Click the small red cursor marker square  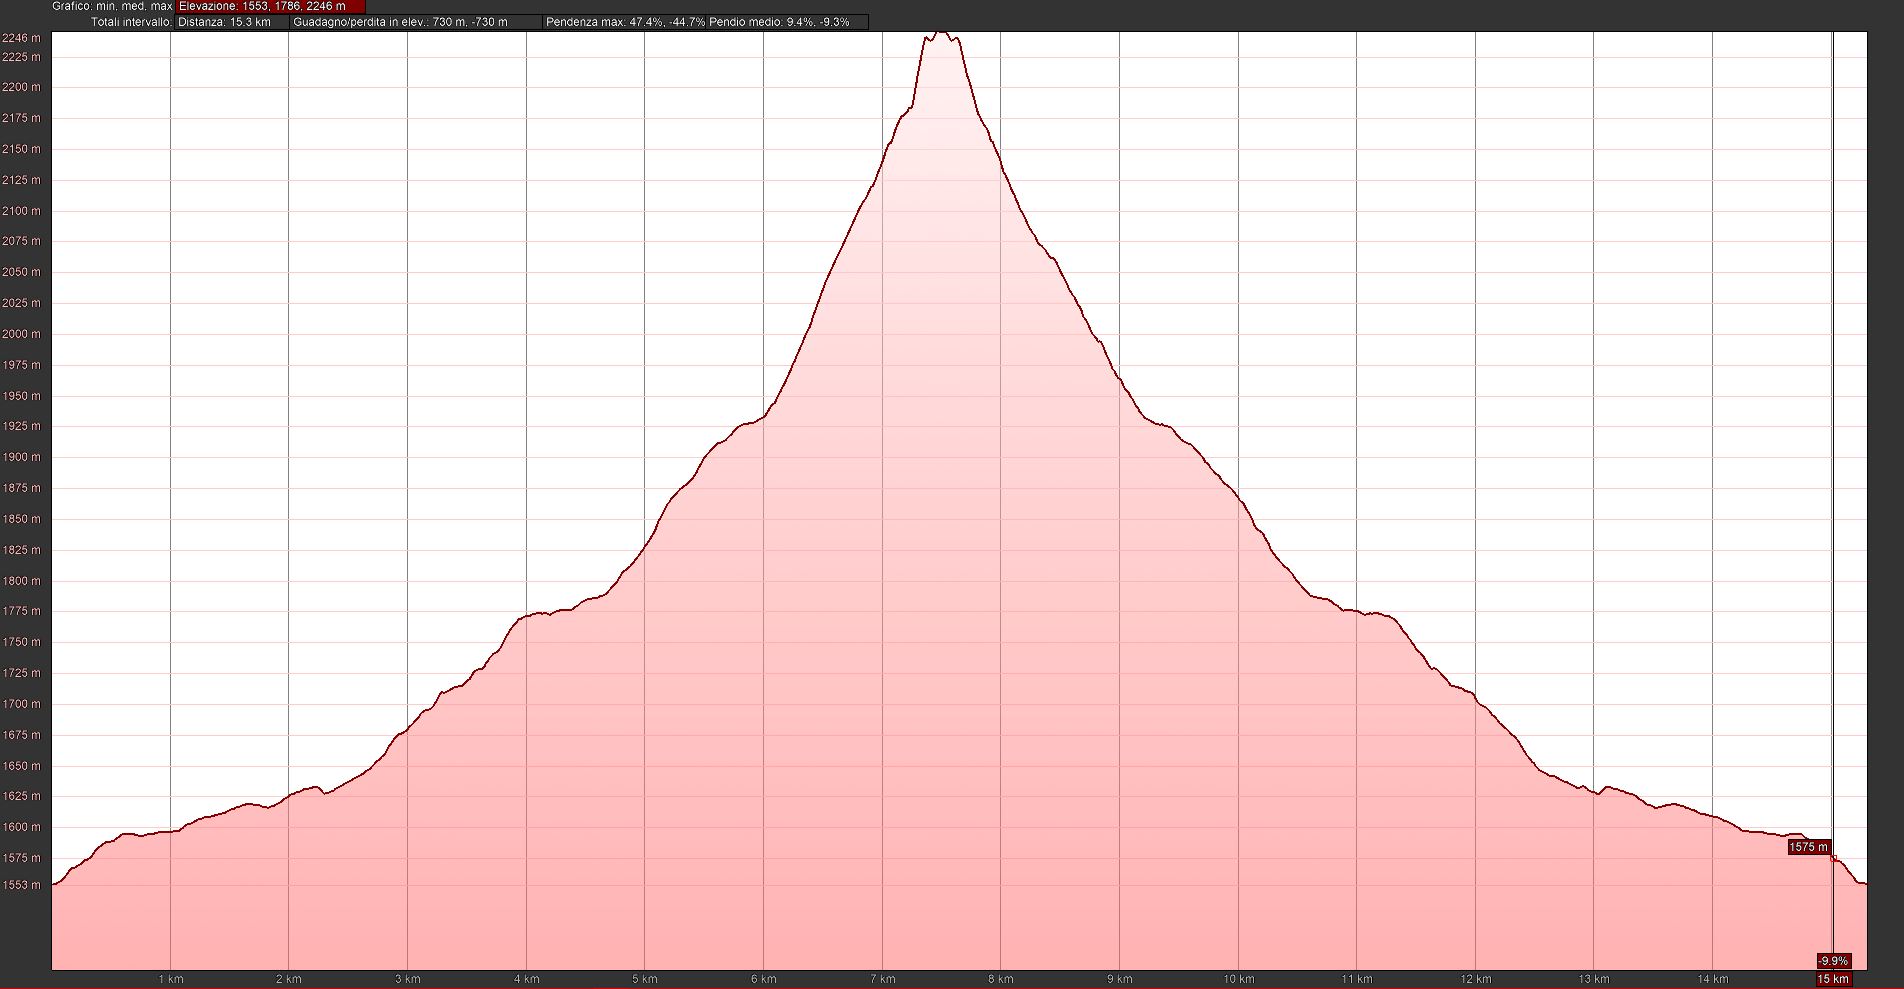[x=1833, y=858]
